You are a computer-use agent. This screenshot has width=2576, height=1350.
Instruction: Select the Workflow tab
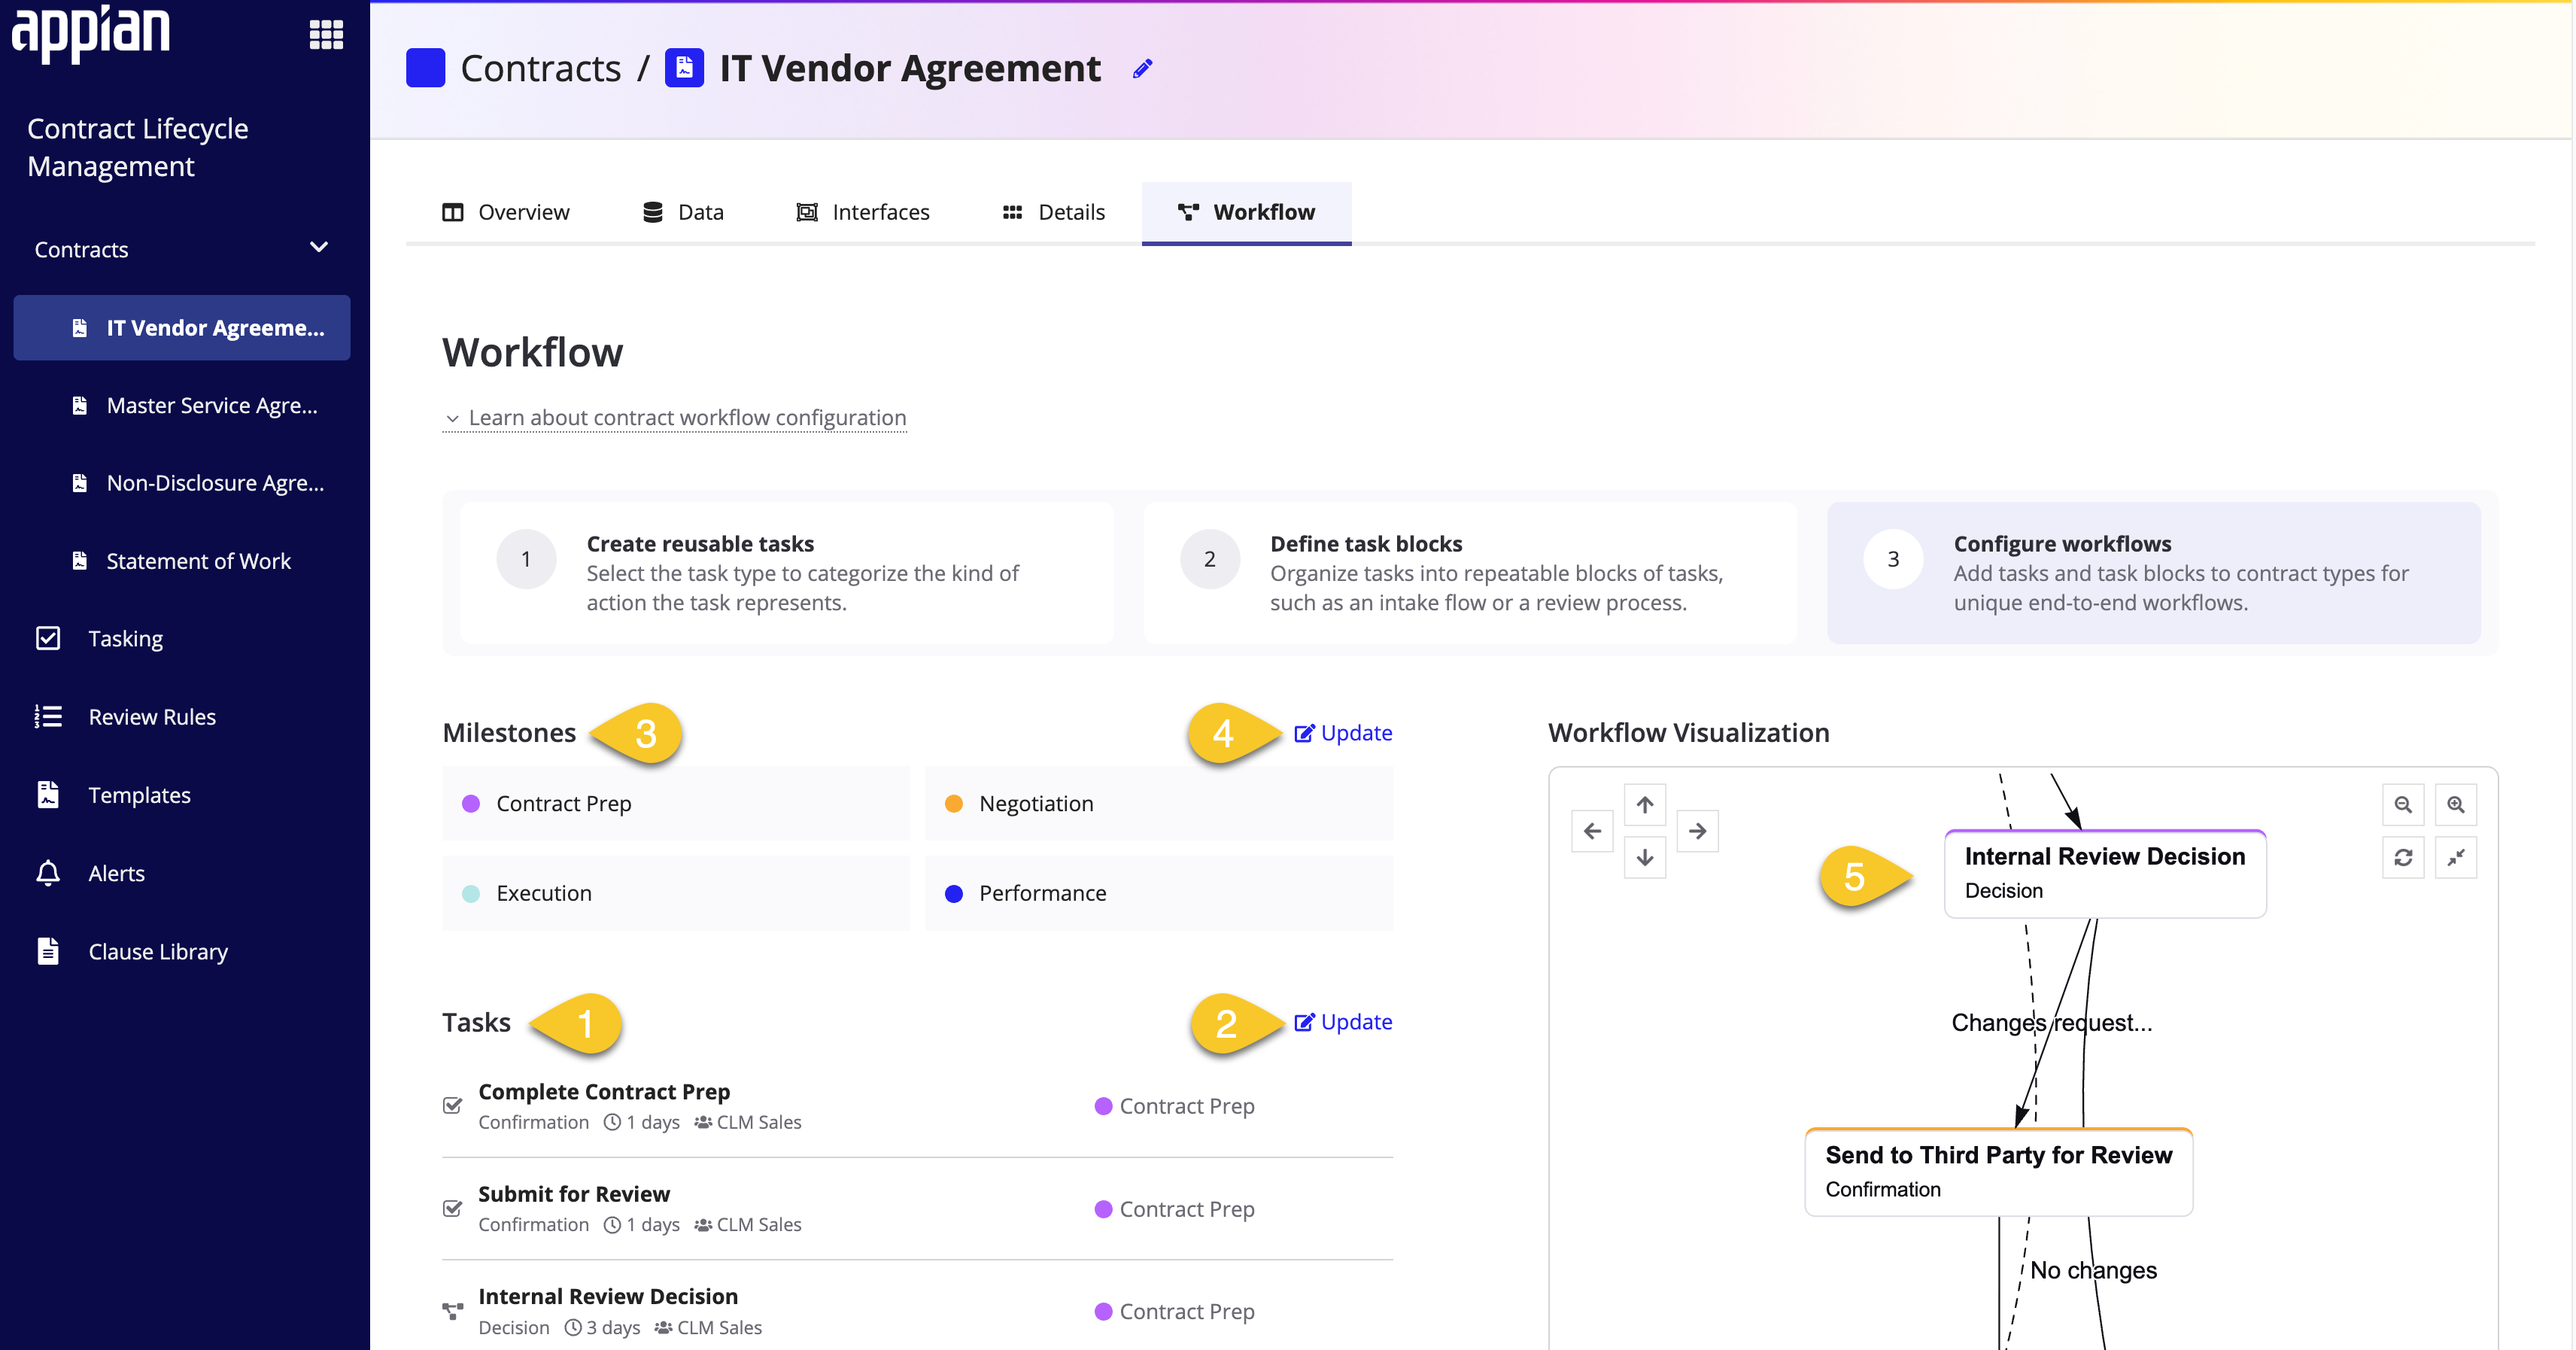[1247, 212]
